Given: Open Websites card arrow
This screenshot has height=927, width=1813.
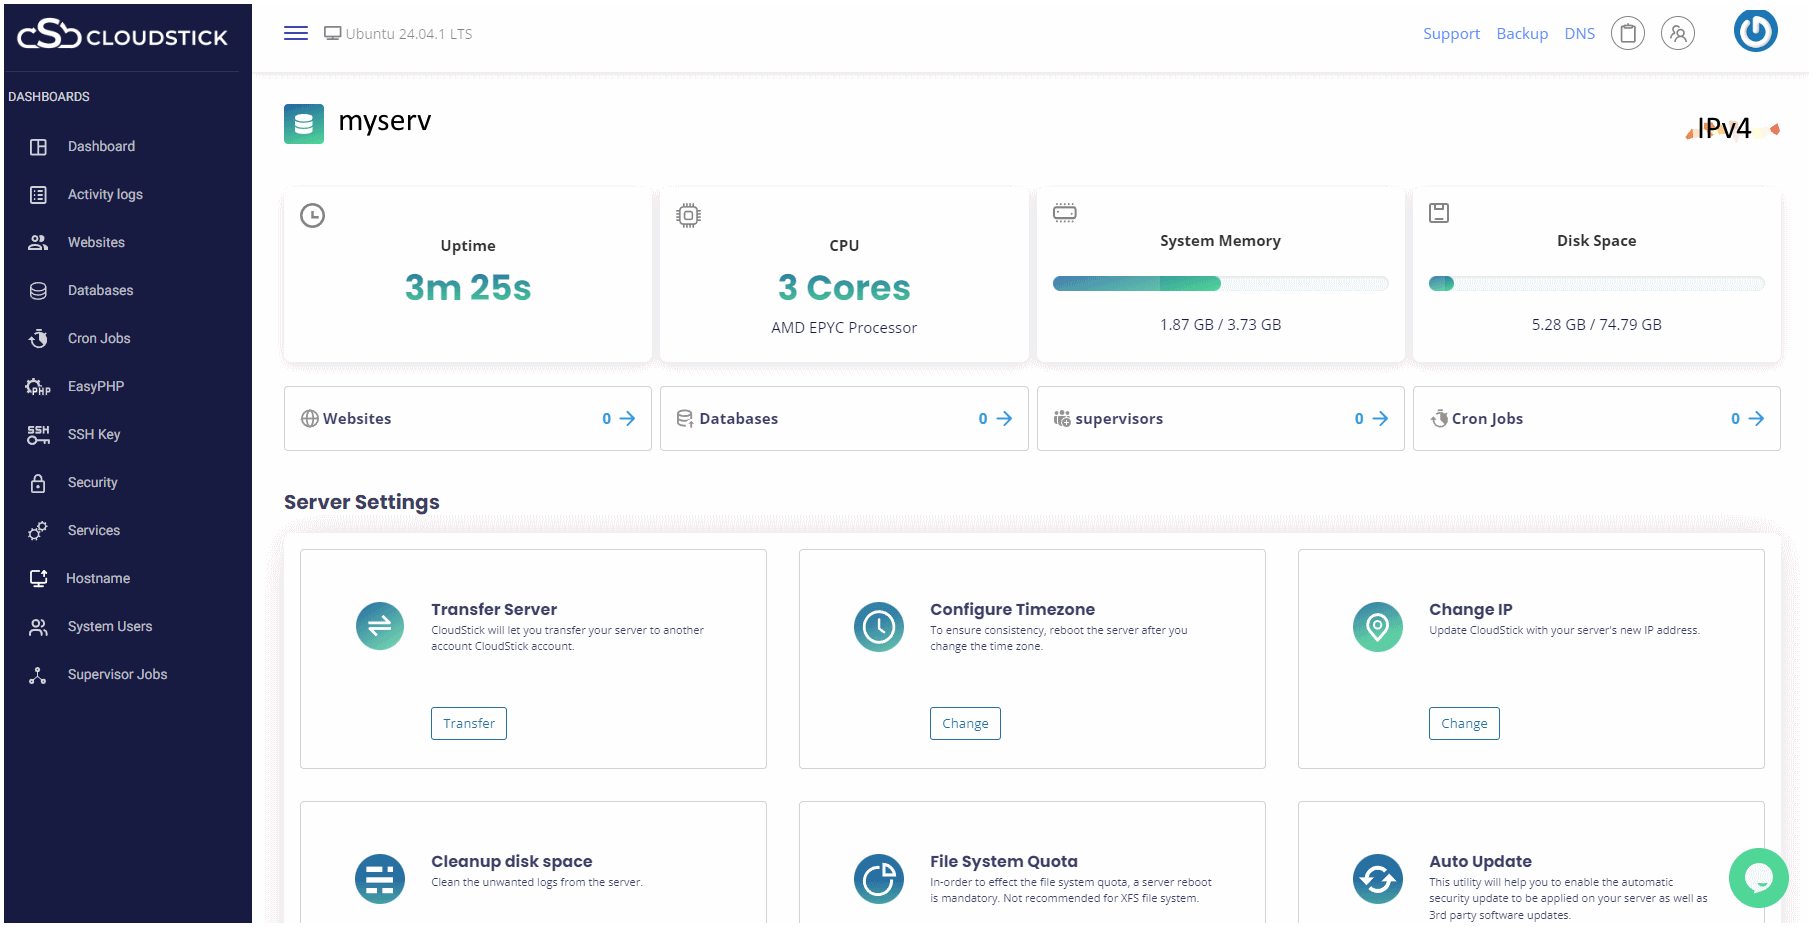Looking at the screenshot, I should click(x=627, y=419).
